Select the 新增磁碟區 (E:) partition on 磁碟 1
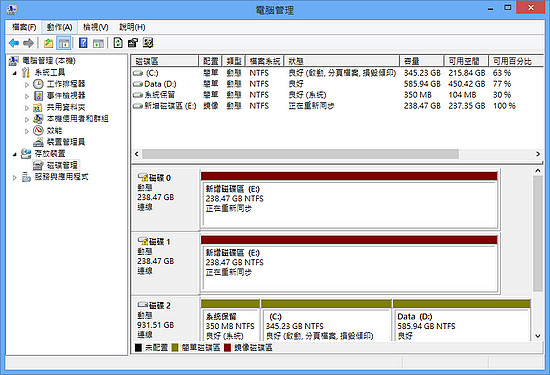 [349, 264]
